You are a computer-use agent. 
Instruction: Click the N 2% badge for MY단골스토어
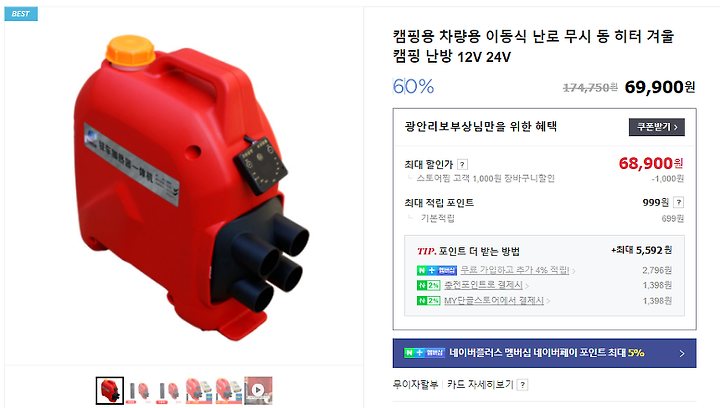428,301
